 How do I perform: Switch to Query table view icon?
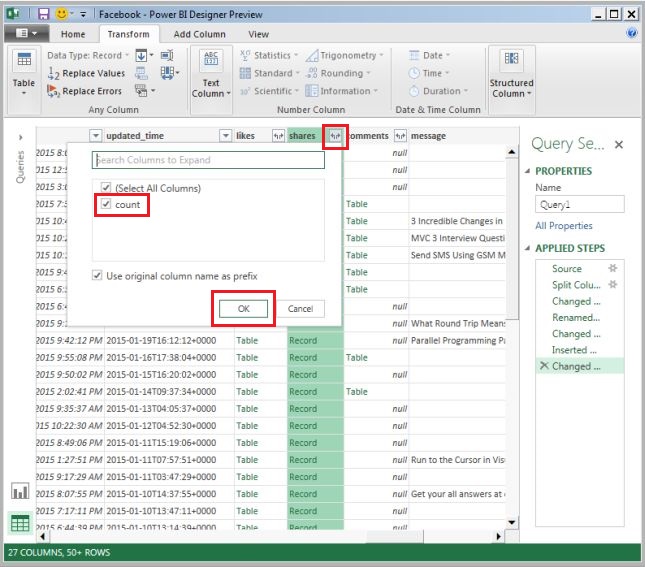[19, 522]
